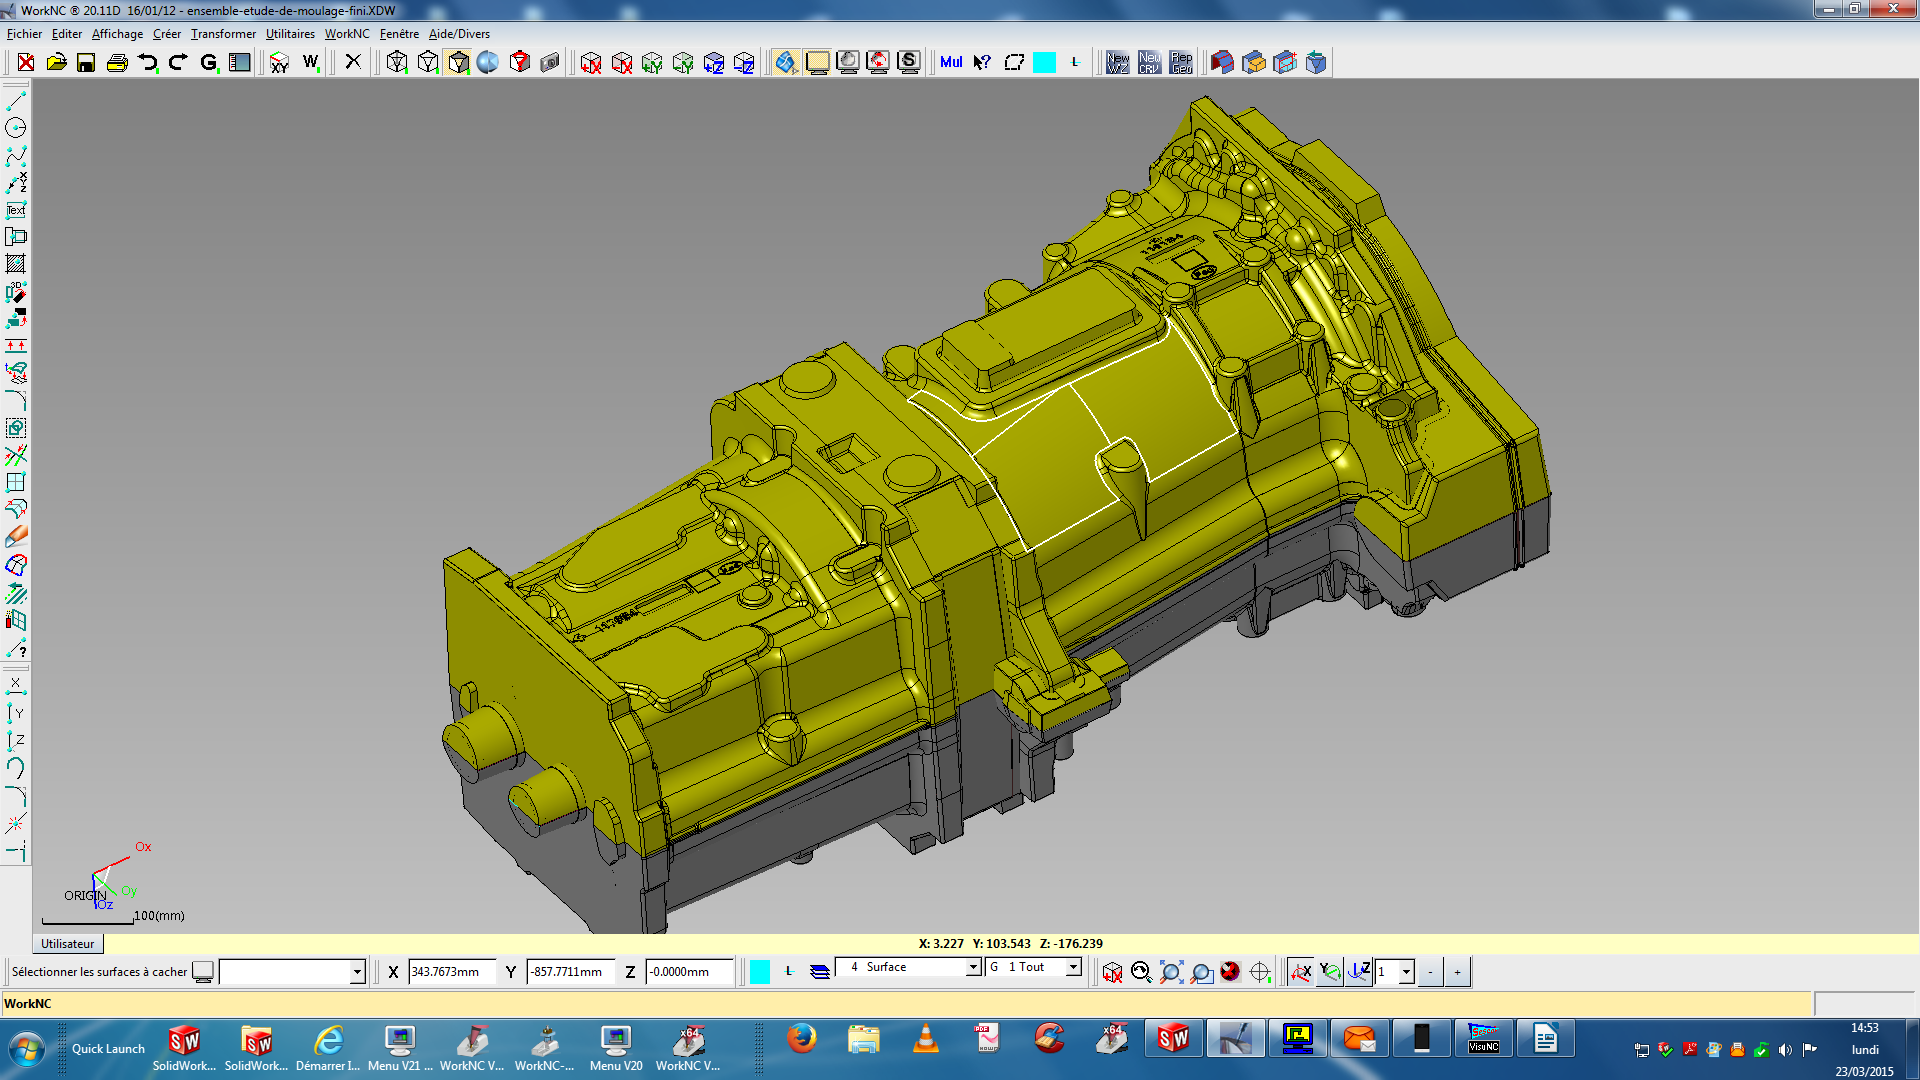Click the Rep Geo toolbar icon
1920x1080 pixels.
click(x=1181, y=62)
